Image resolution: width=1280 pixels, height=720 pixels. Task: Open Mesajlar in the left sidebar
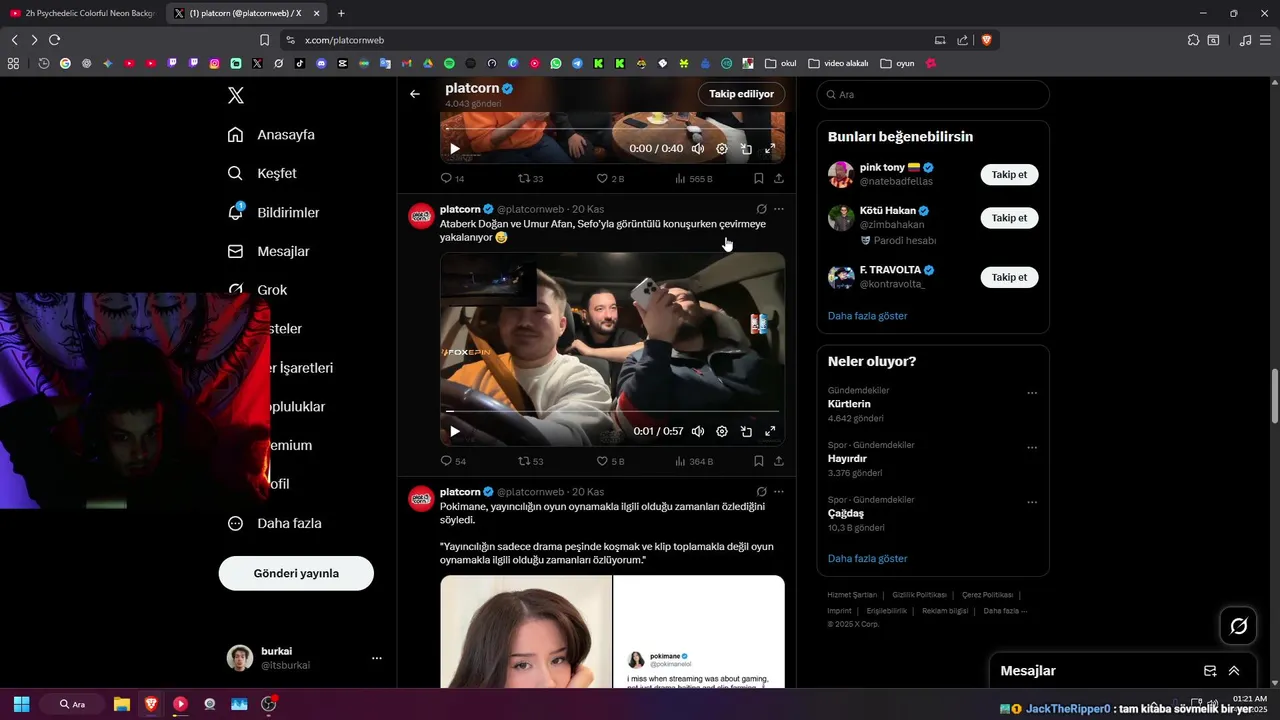pos(268,251)
